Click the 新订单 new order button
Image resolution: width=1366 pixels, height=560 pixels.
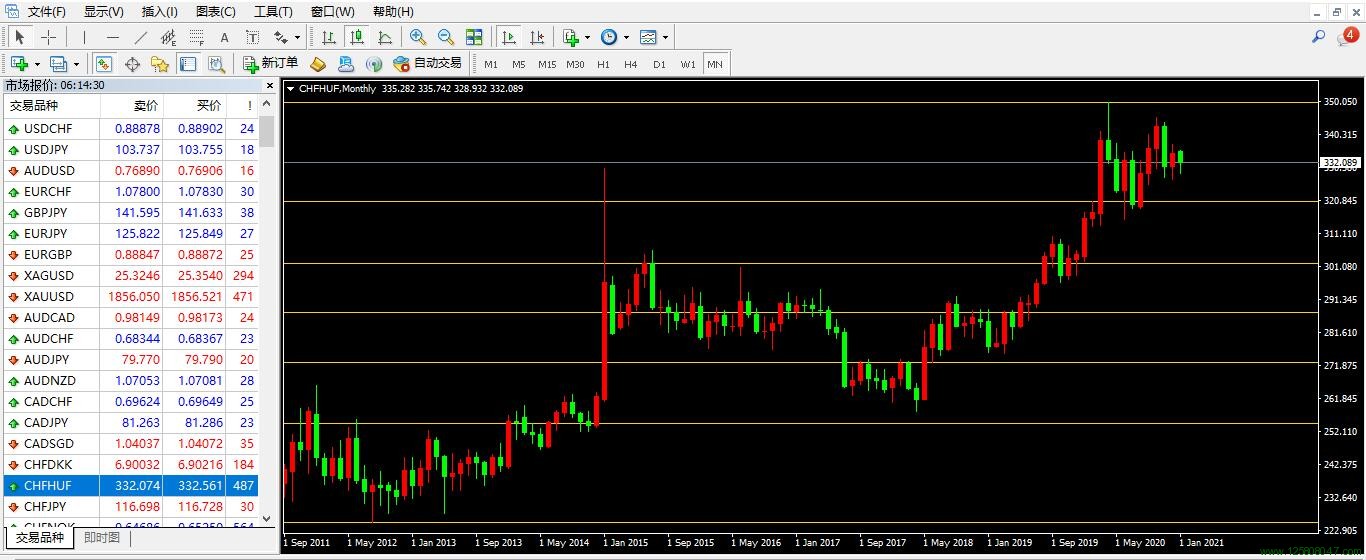270,64
